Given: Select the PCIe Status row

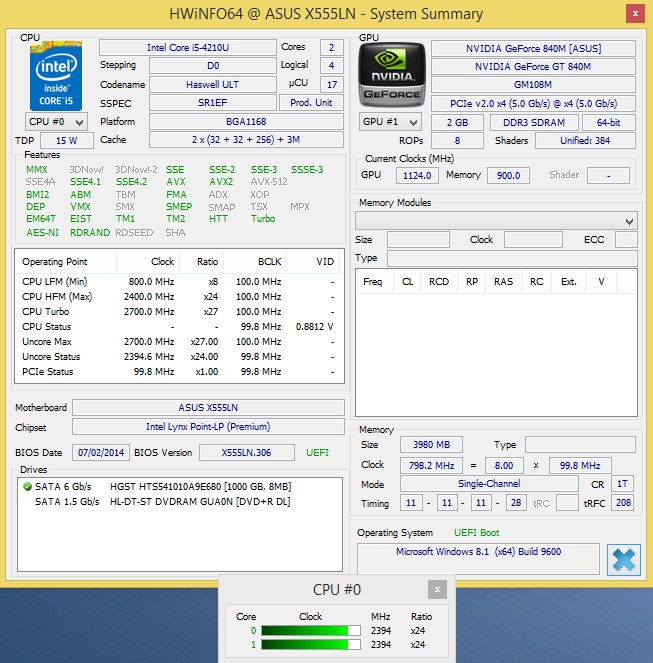Looking at the screenshot, I should coord(179,372).
